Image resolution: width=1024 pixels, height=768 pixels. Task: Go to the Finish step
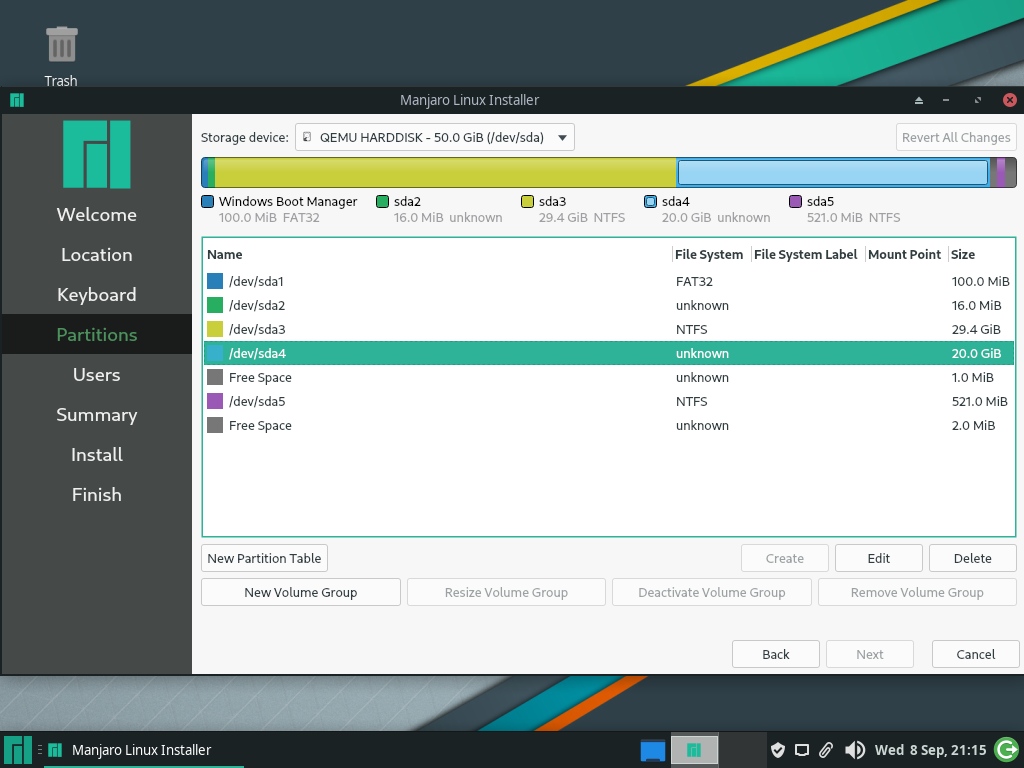click(97, 494)
